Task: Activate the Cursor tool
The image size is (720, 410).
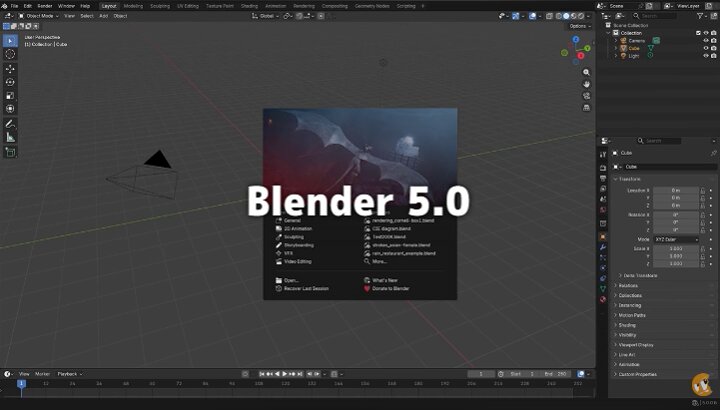Action: tap(10, 54)
